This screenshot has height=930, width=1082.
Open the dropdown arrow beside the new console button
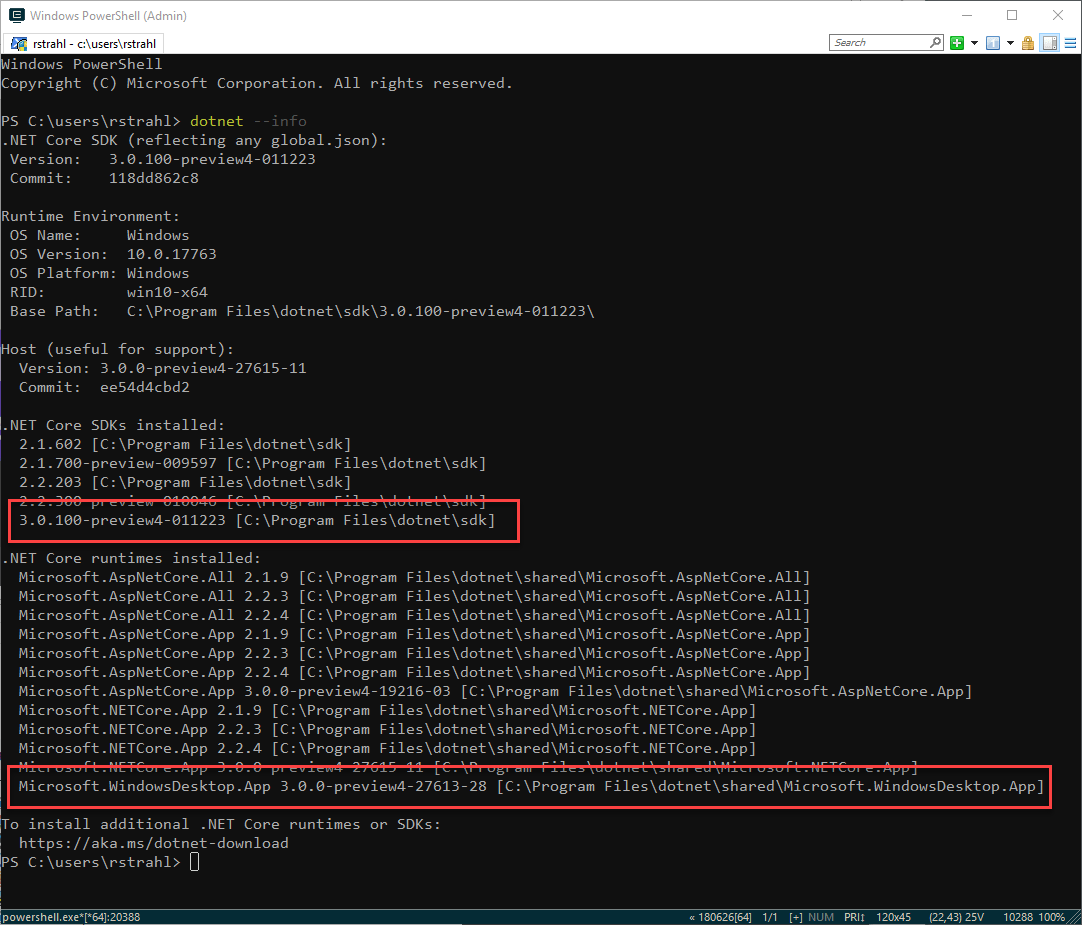[x=974, y=43]
